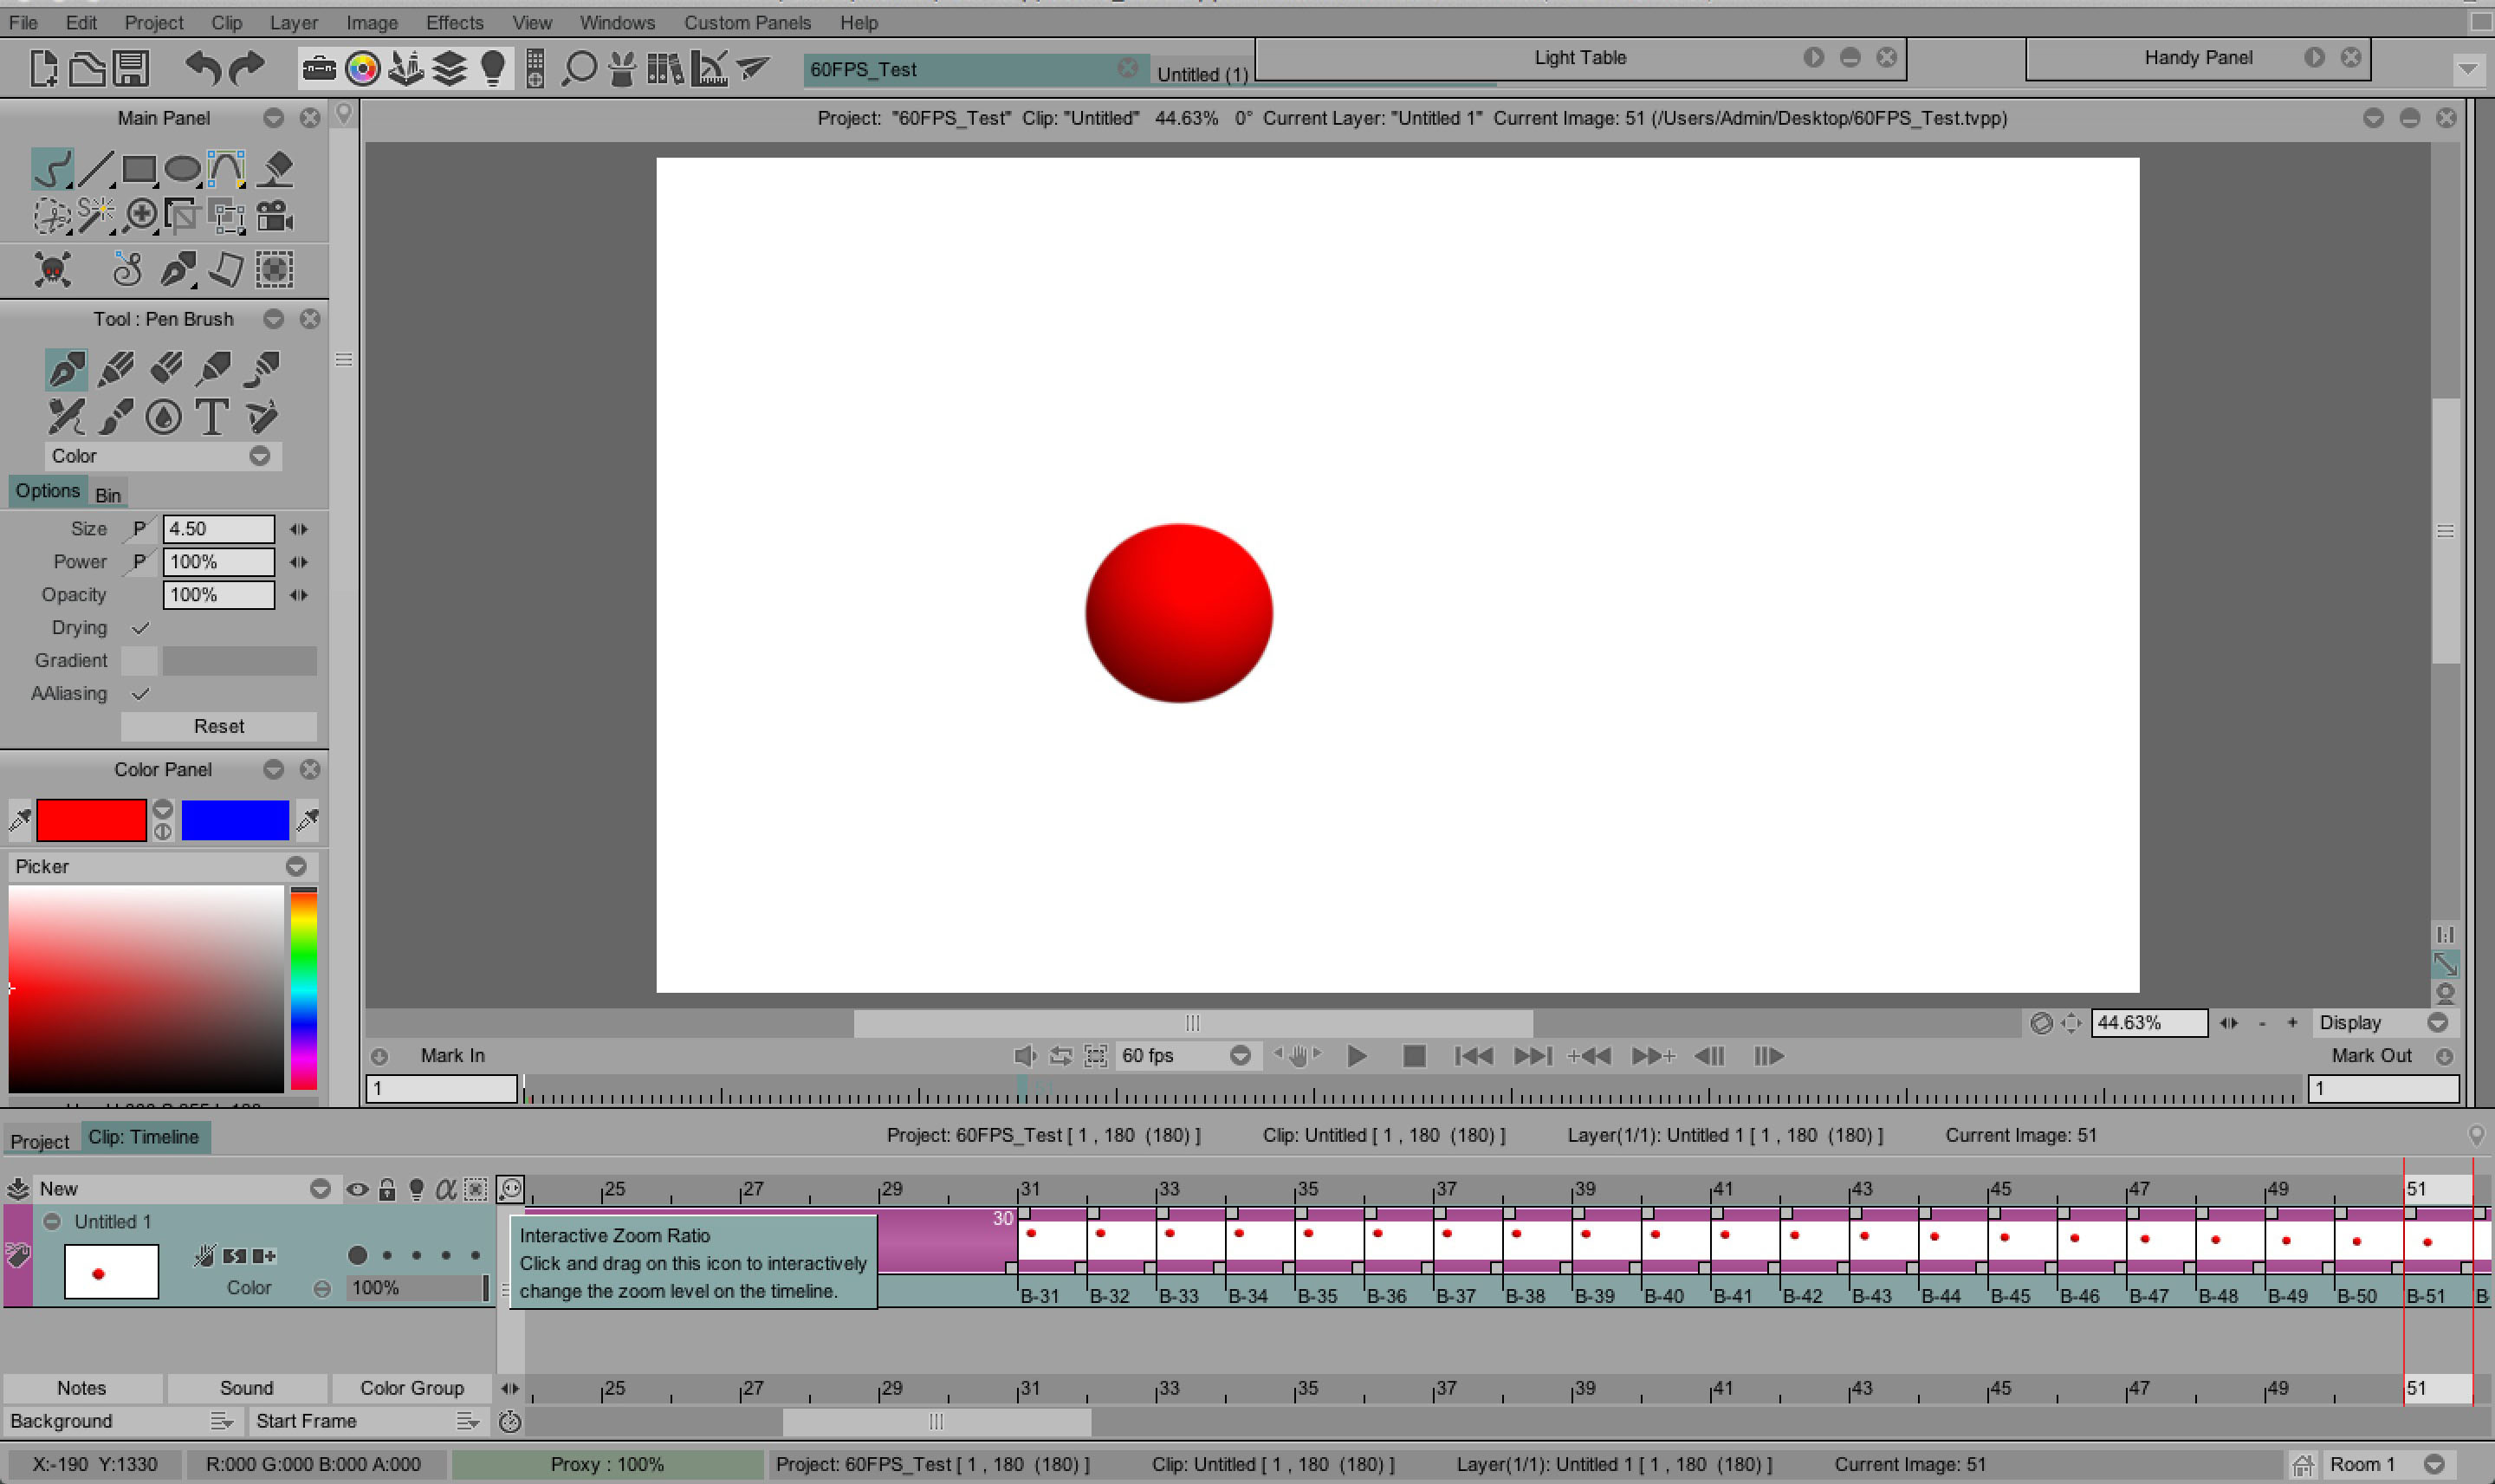Click the magnifier search icon in toolbar
This screenshot has height=1484, width=2495.
click(578, 68)
